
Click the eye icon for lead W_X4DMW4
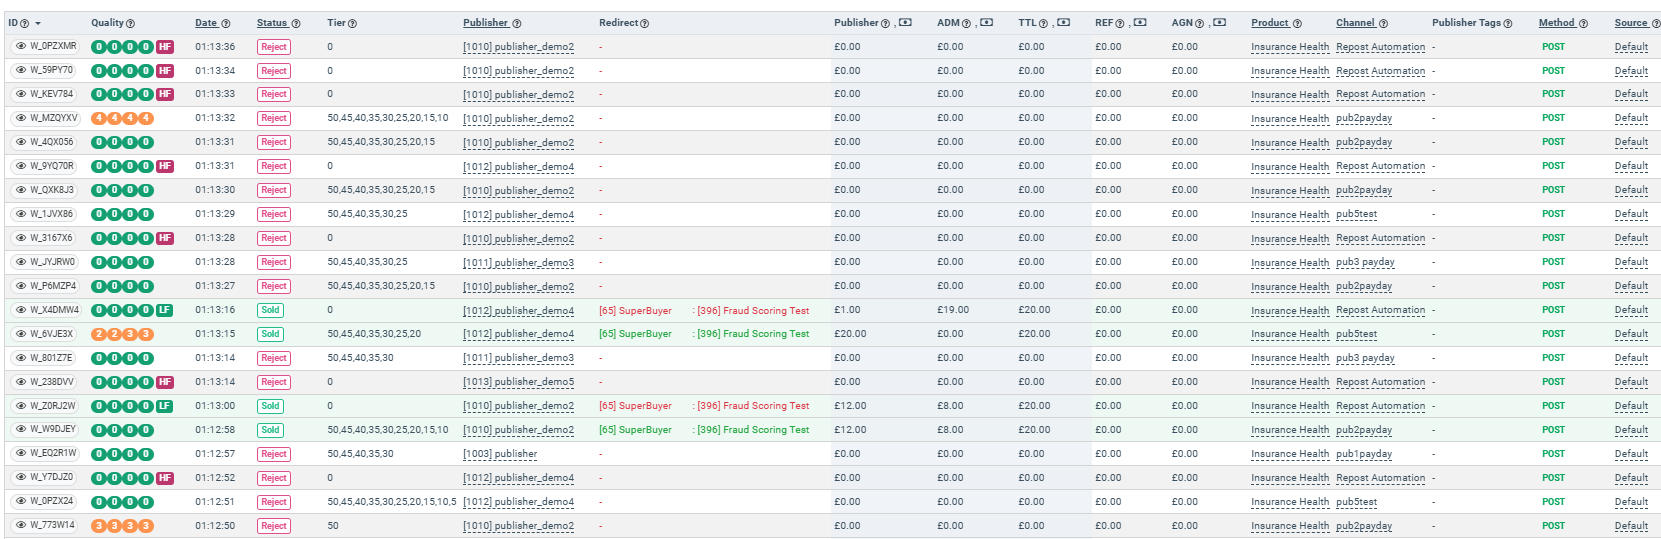point(21,310)
